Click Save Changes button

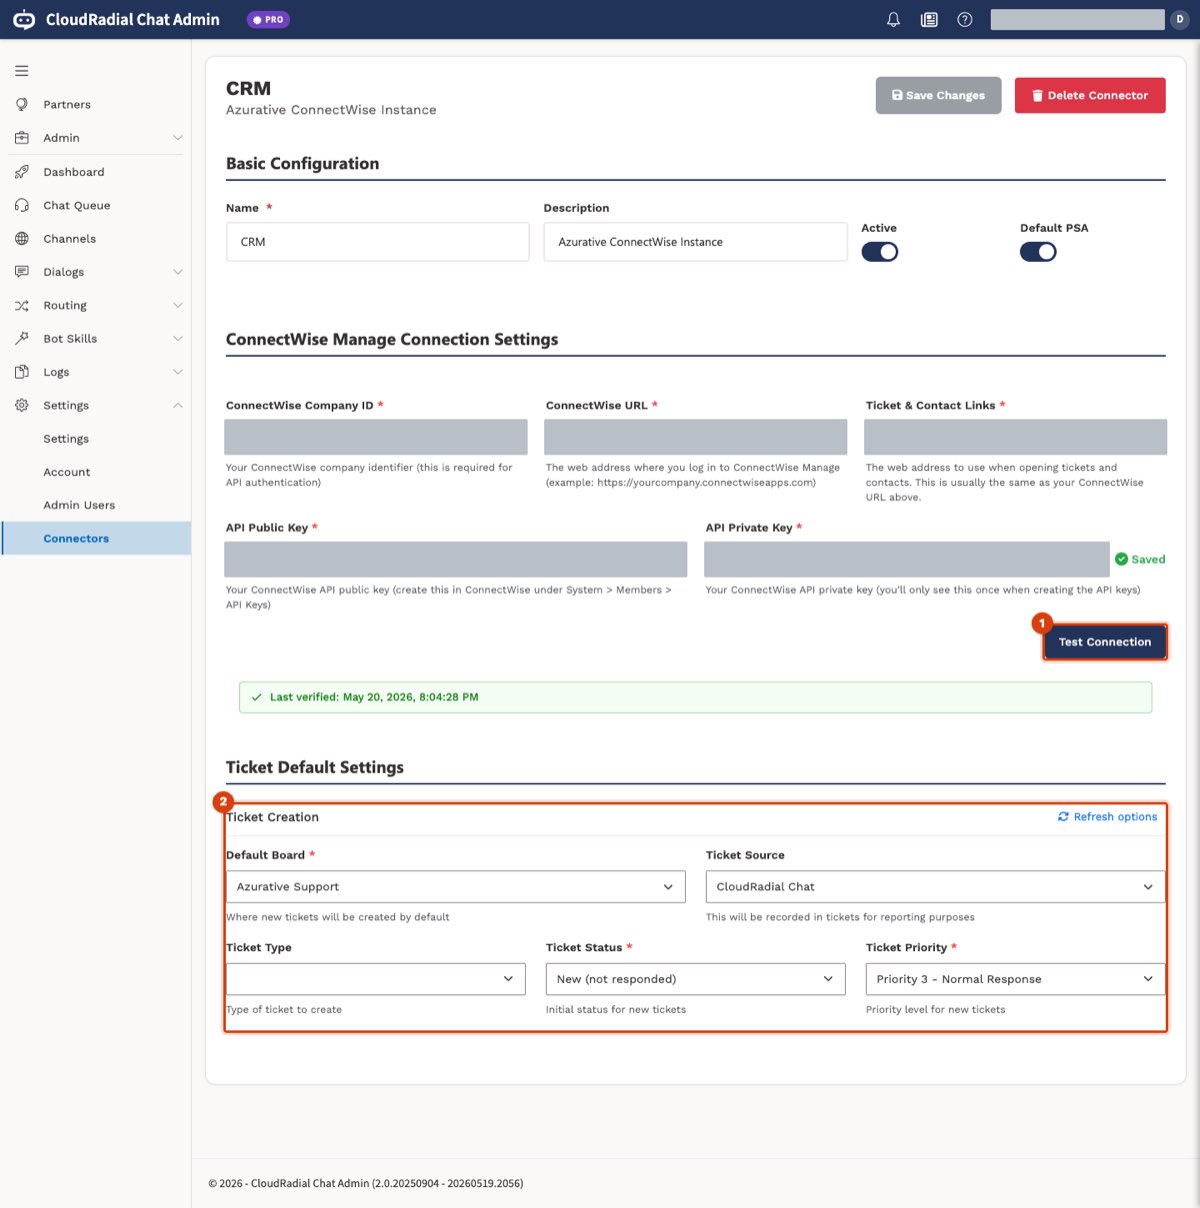(938, 95)
